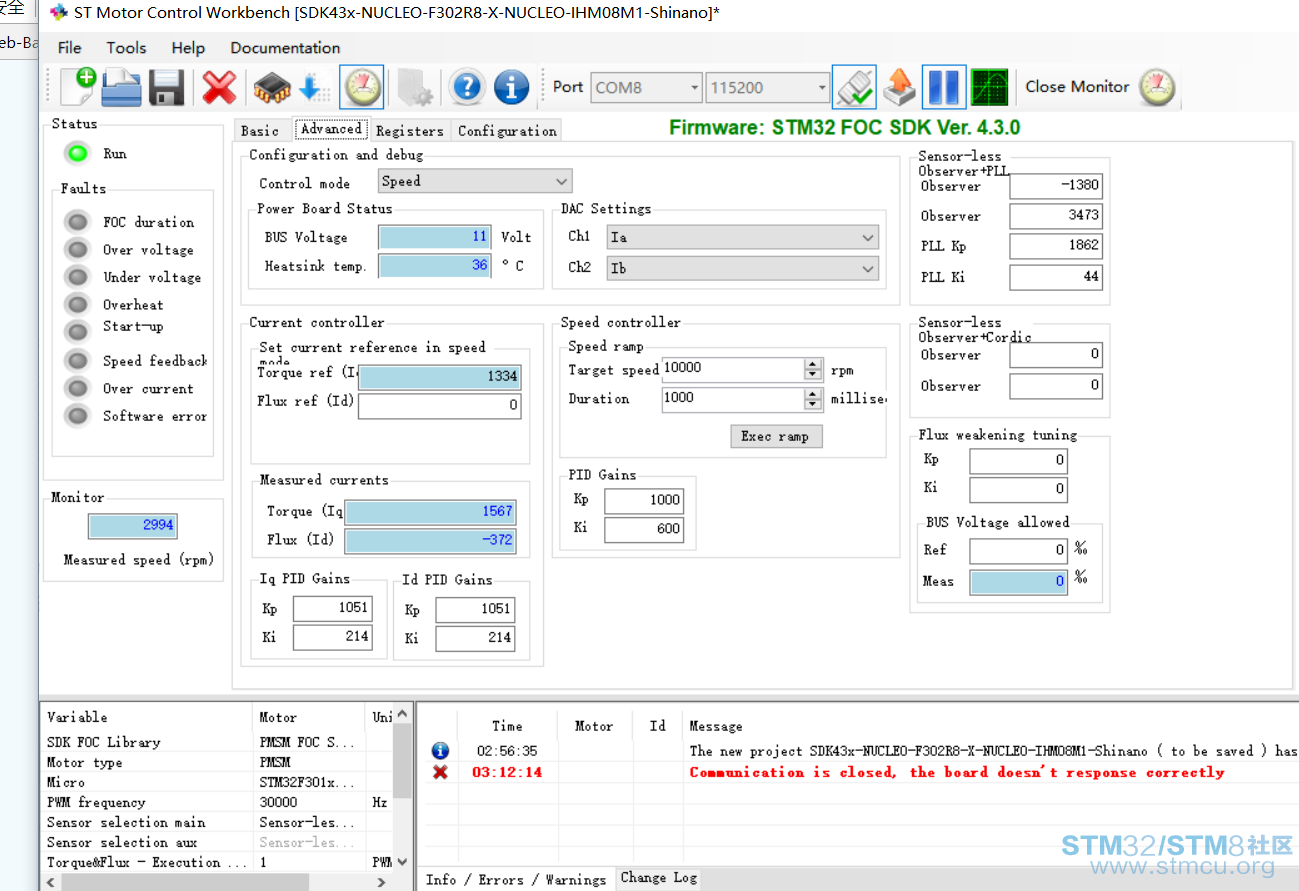
Task: Select the PWM frequency row
Action: coord(219,802)
